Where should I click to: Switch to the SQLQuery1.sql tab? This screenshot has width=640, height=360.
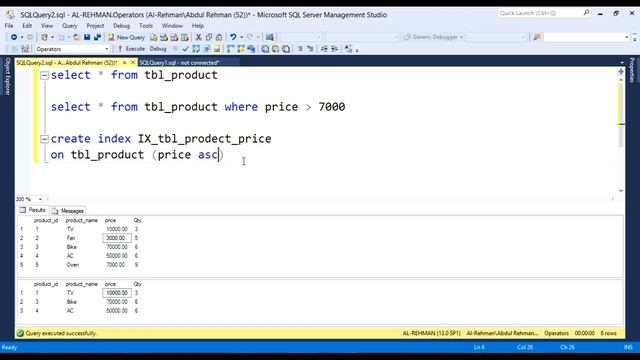coord(180,62)
